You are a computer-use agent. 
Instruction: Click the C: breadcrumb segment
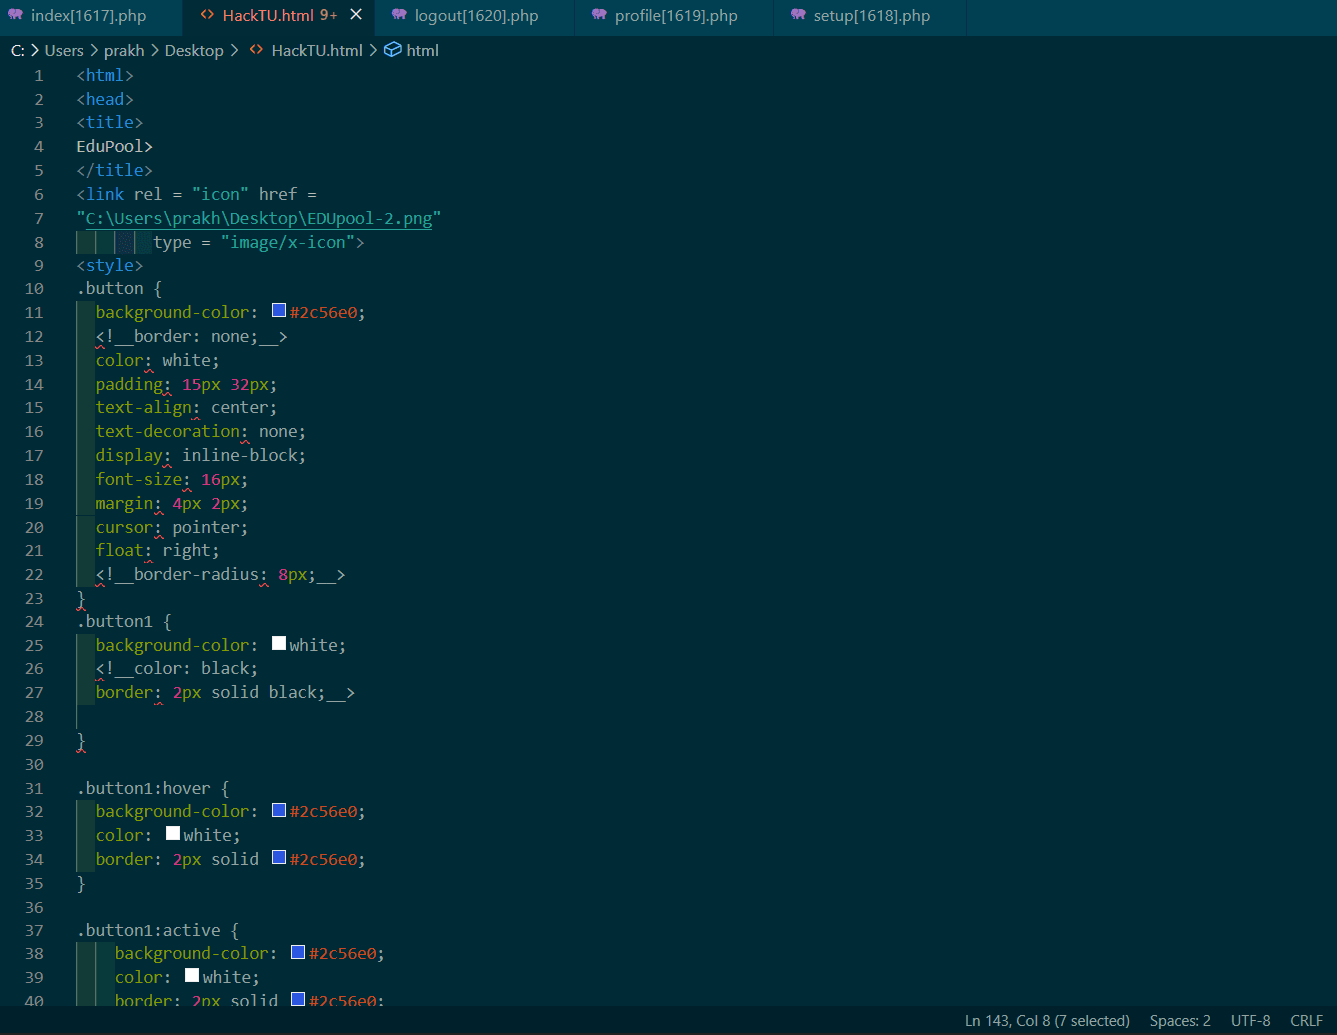[18, 50]
